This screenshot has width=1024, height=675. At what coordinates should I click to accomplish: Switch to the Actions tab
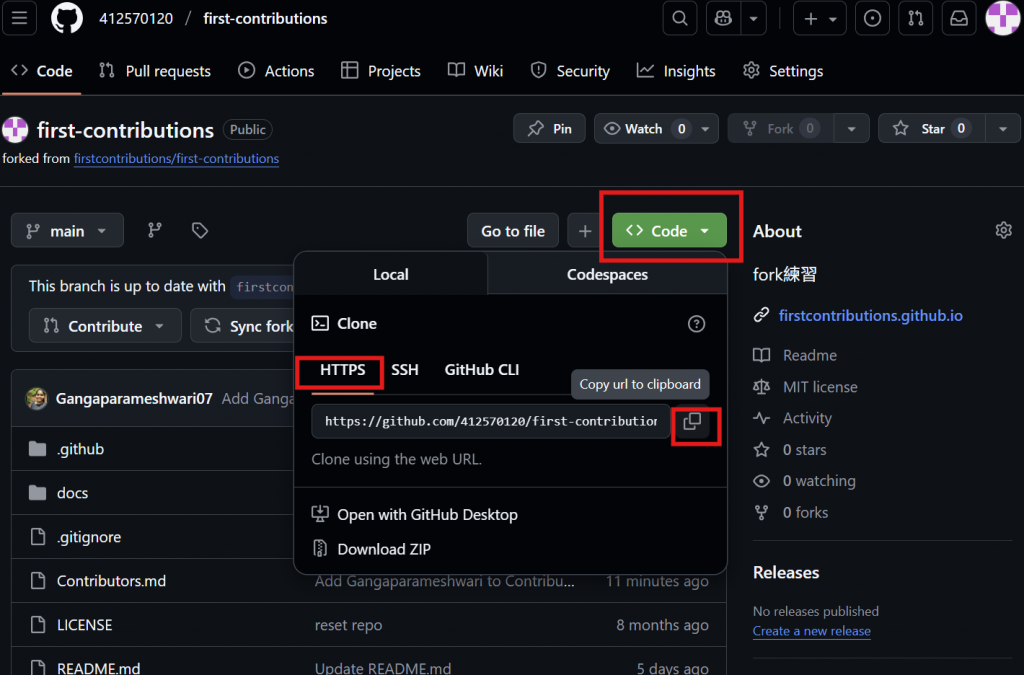coord(276,71)
